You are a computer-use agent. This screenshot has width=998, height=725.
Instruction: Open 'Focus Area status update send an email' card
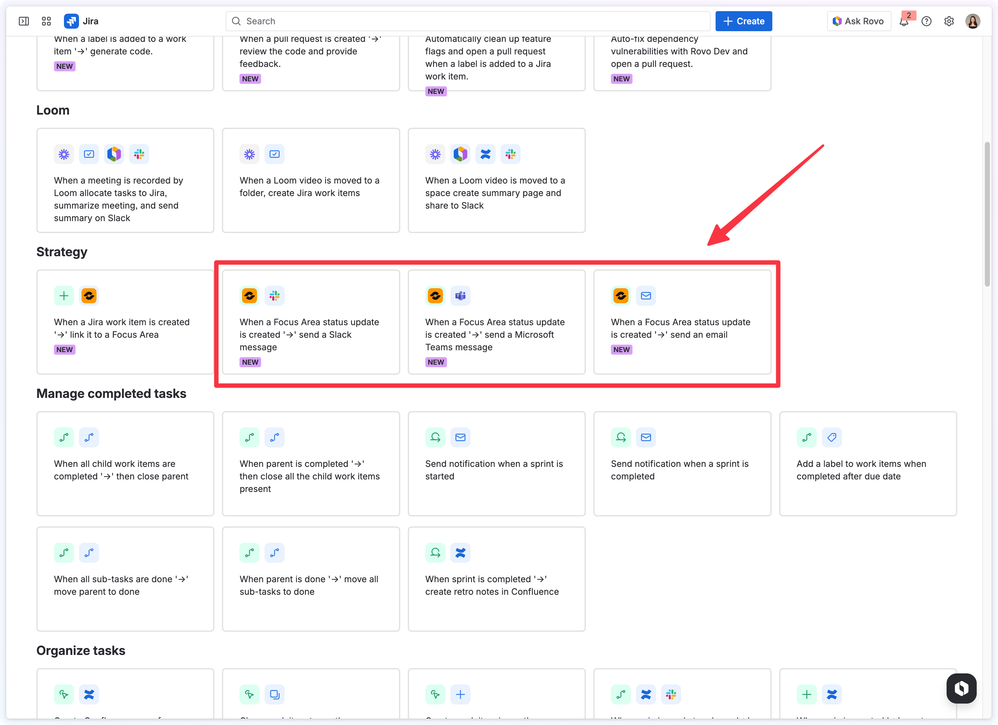682,322
